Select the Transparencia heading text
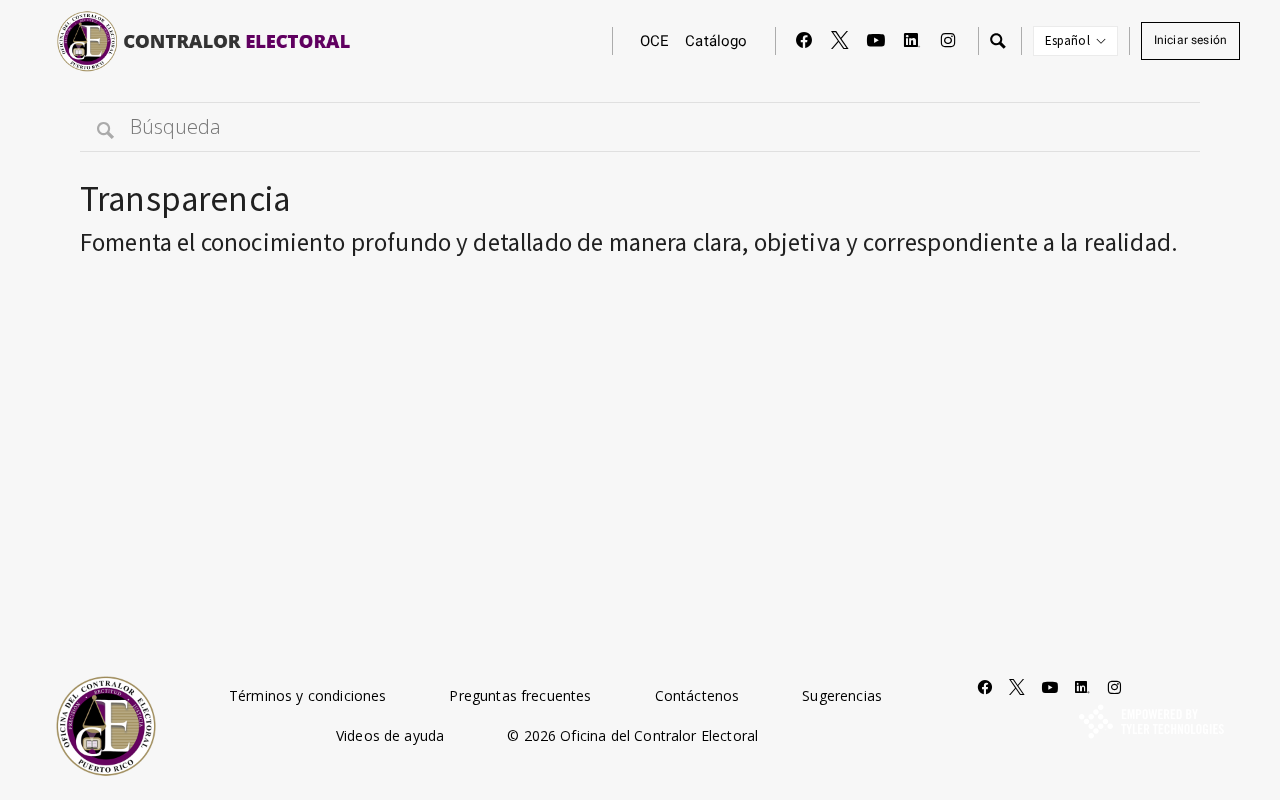 [x=185, y=199]
